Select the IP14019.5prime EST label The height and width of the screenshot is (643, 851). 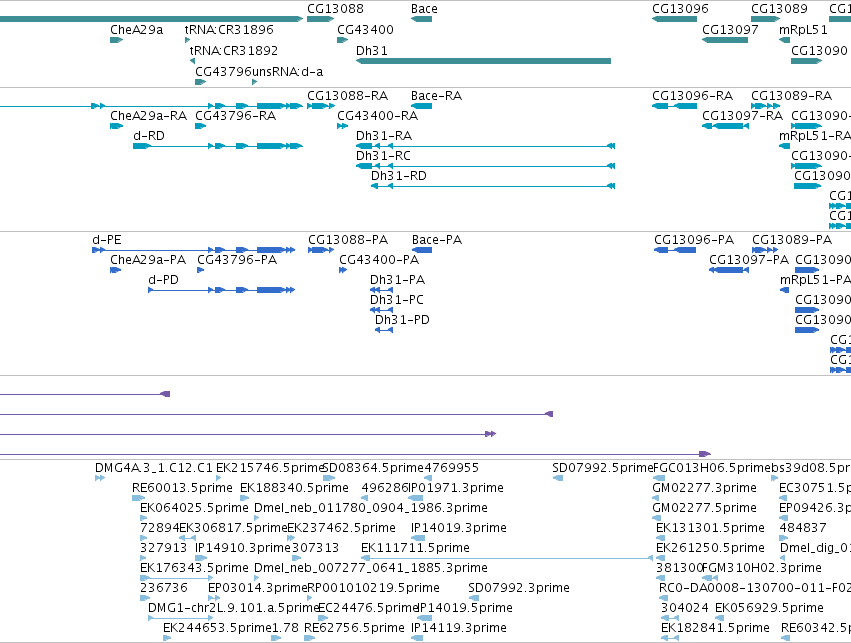tap(465, 608)
